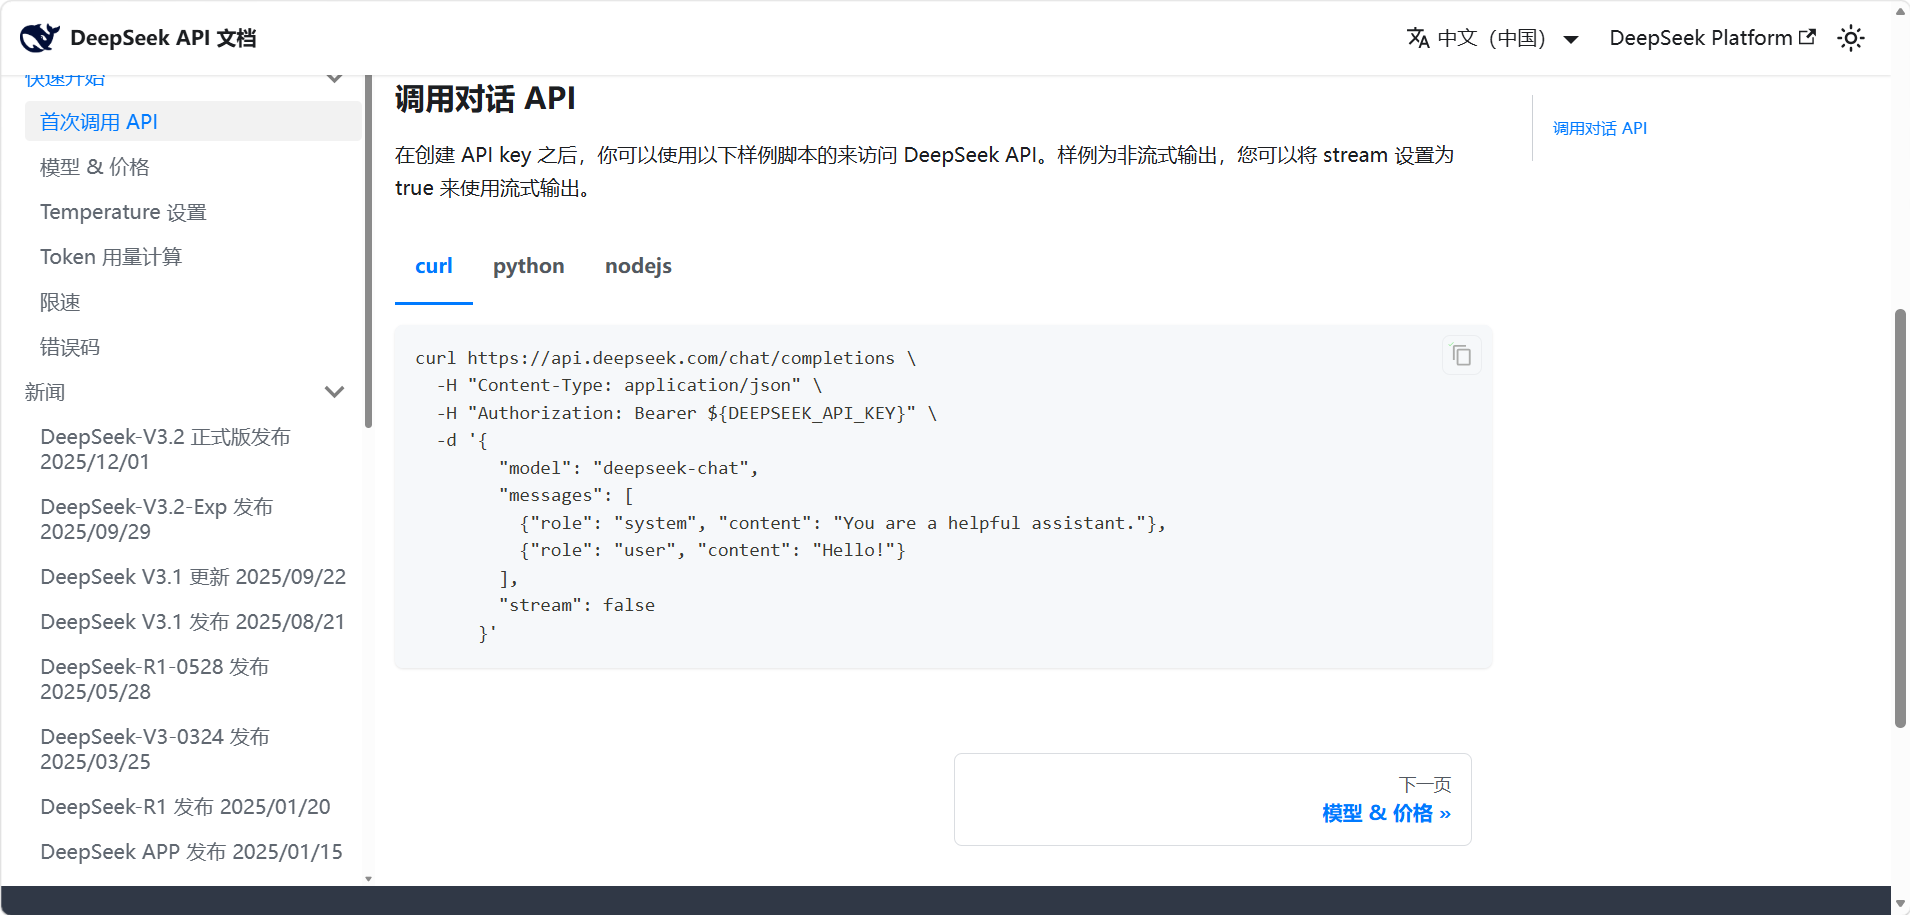The height and width of the screenshot is (915, 1910).
Task: Toggle the dark/light mode sun icon
Action: [1850, 38]
